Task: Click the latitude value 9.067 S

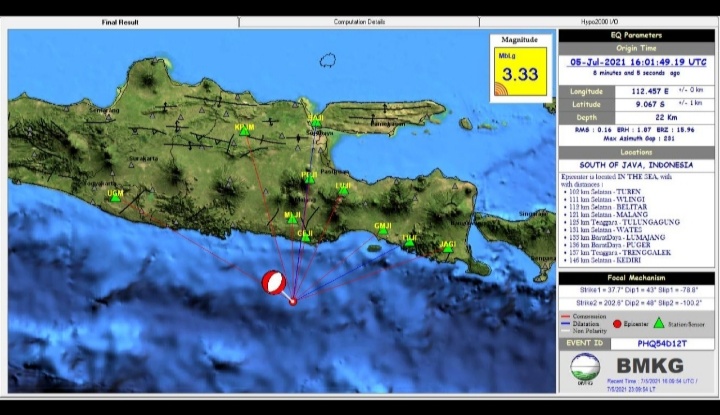Action: [650, 104]
